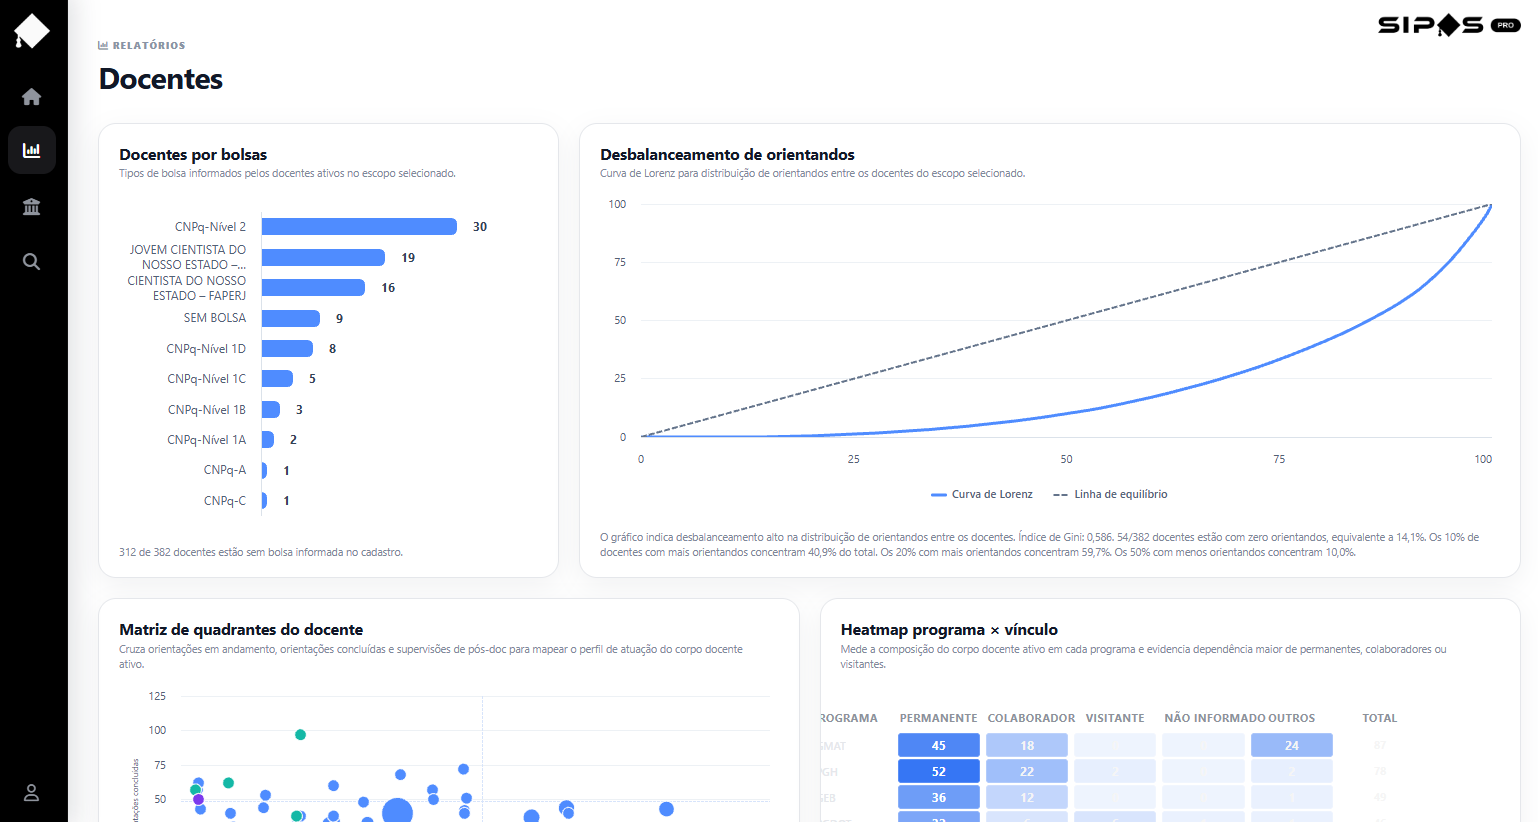Image resolution: width=1538 pixels, height=822 pixels.
Task: Click heatmap cell with value 22
Action: 1027,771
